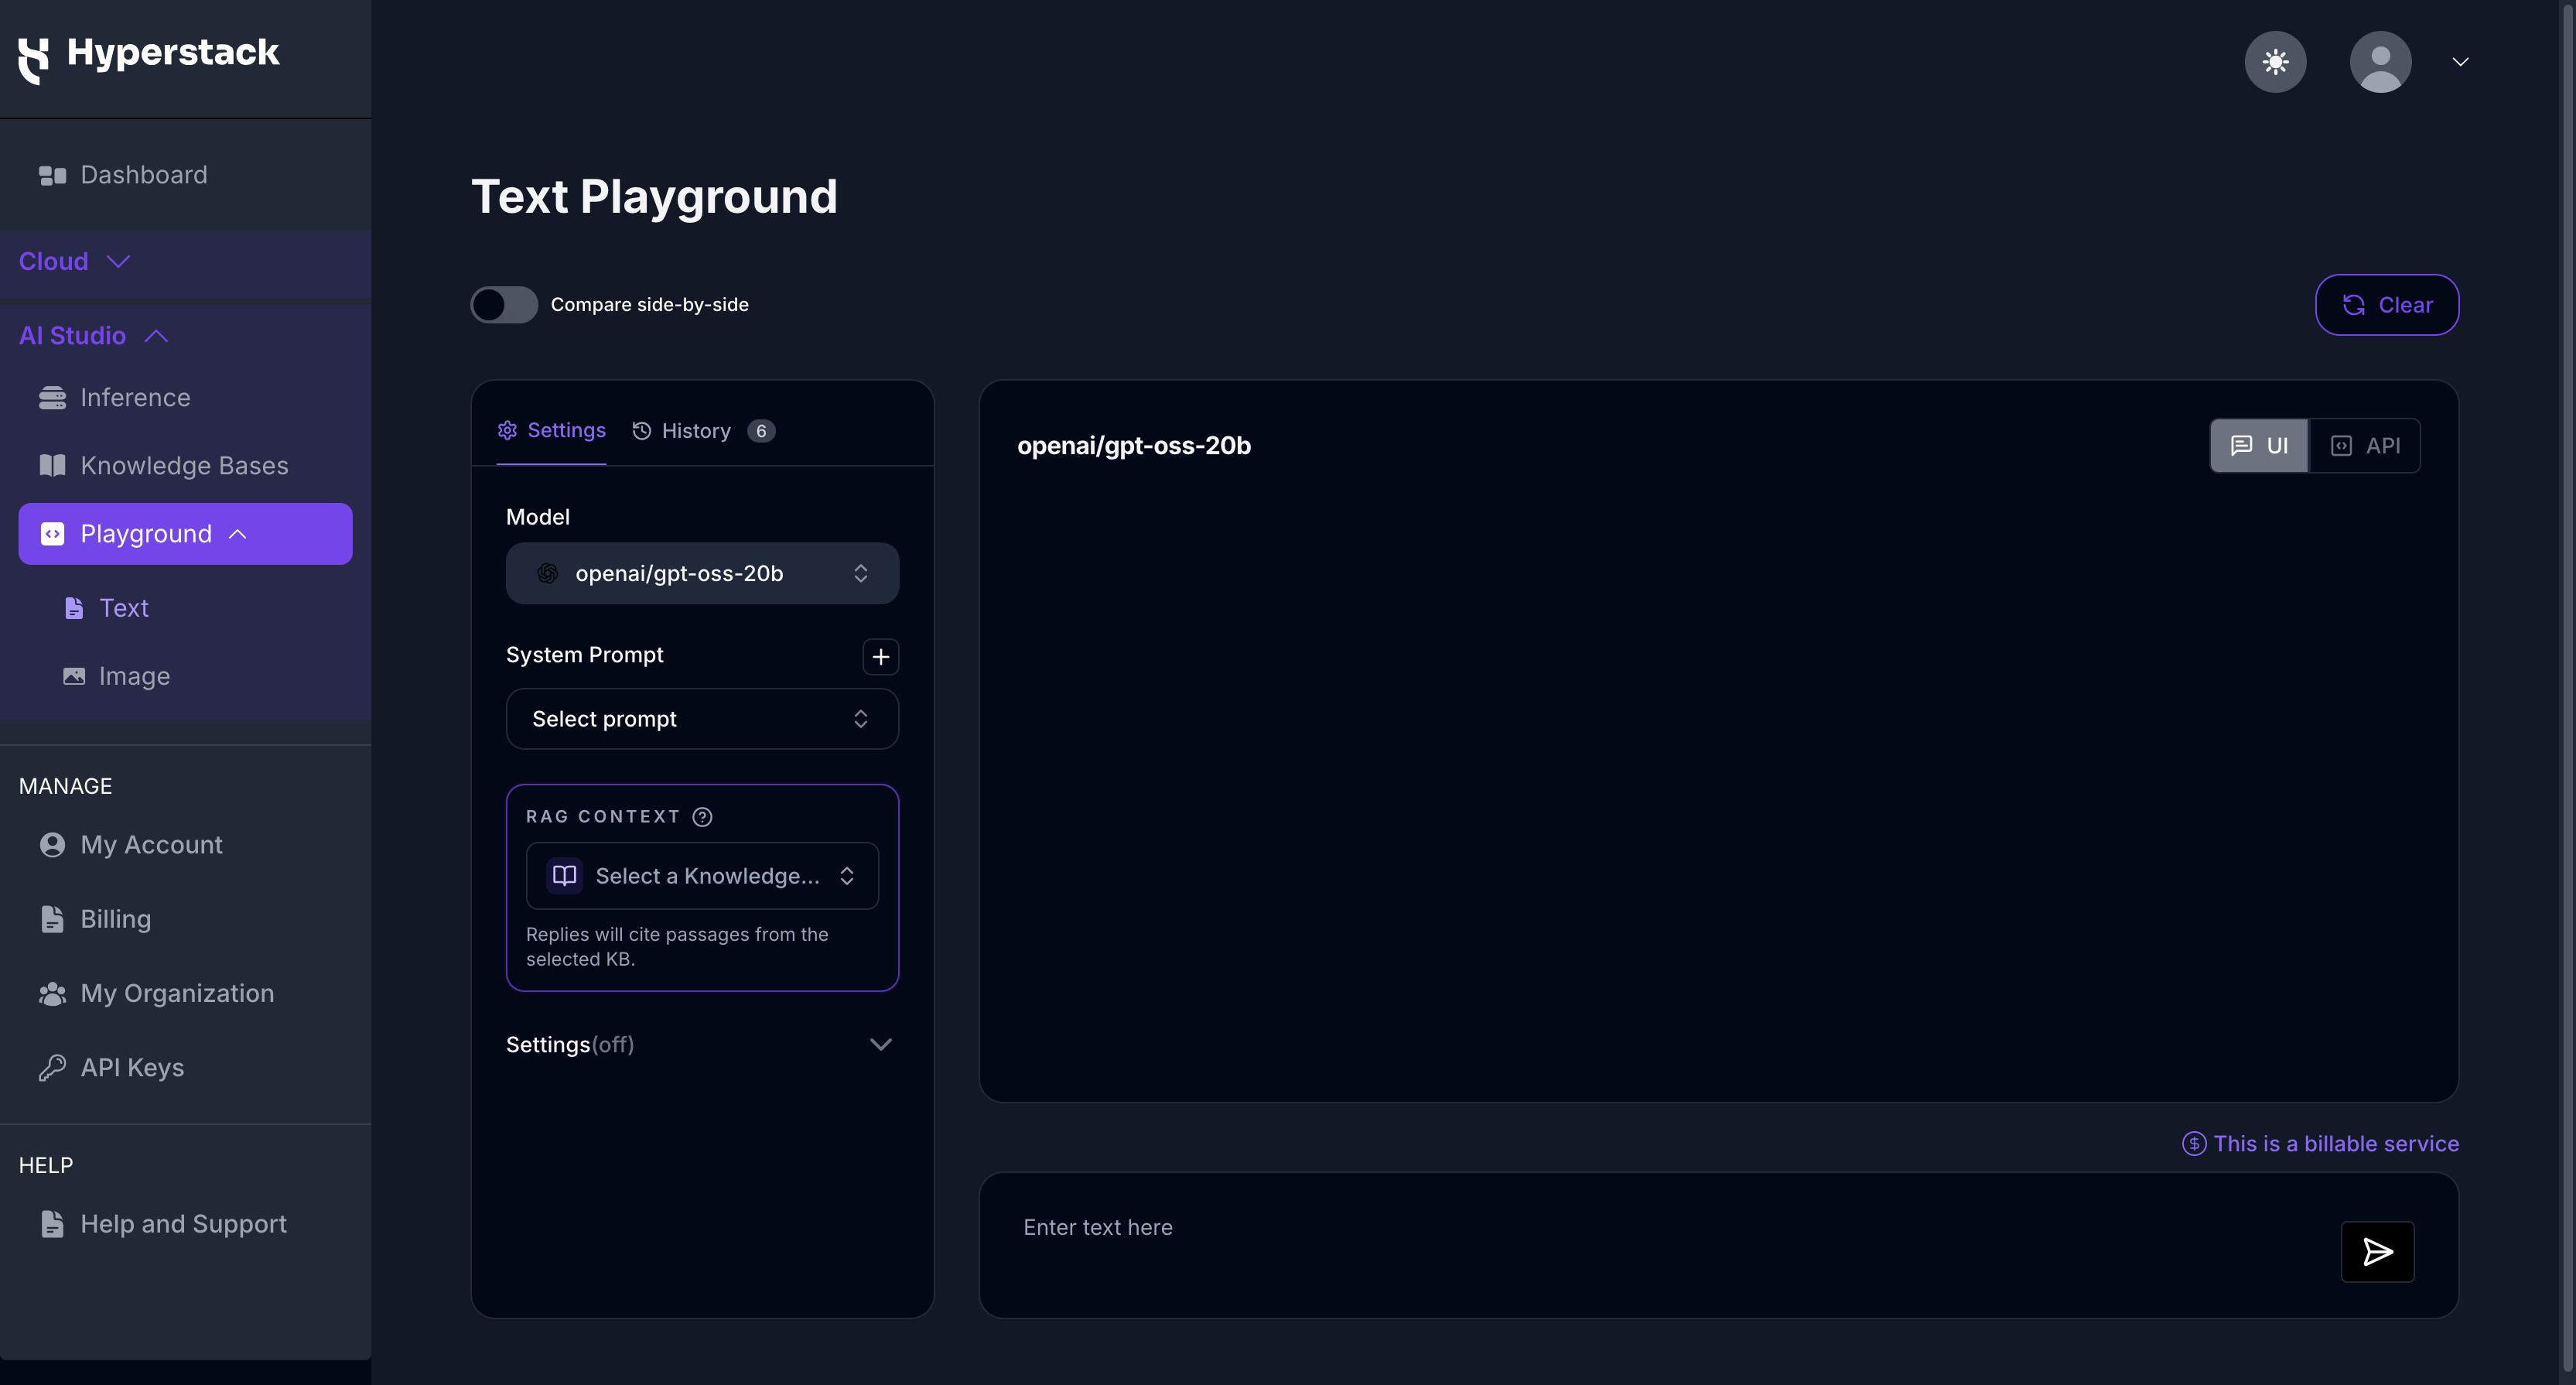Switch to API view
Image resolution: width=2576 pixels, height=1385 pixels.
tap(2365, 445)
